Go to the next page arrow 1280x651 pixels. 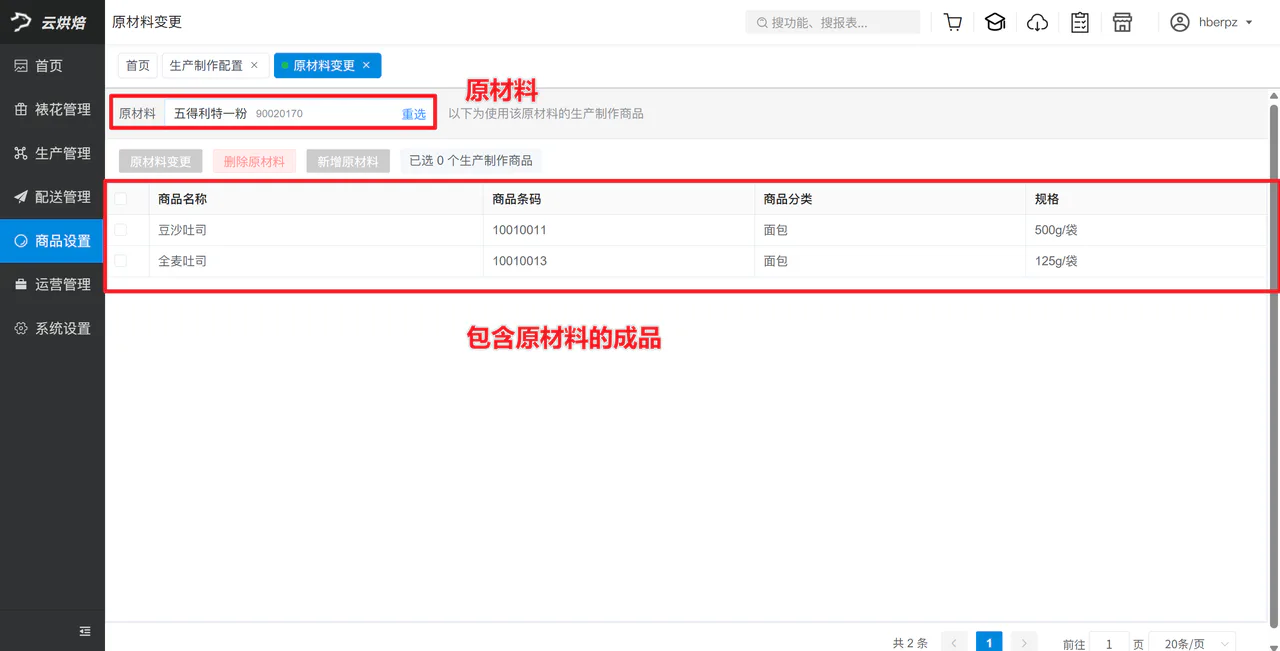click(x=1024, y=643)
